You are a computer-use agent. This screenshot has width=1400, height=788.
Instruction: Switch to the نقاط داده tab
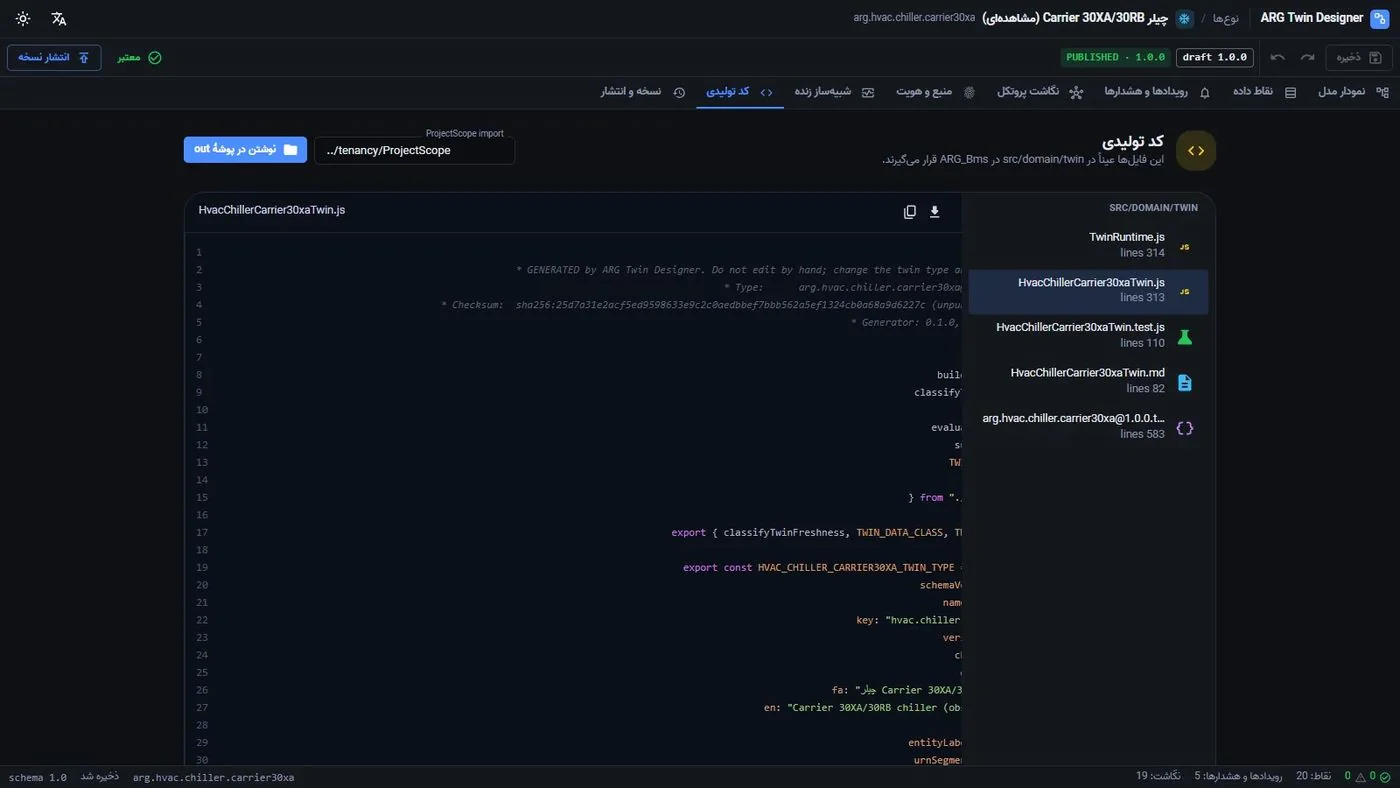pos(1264,92)
